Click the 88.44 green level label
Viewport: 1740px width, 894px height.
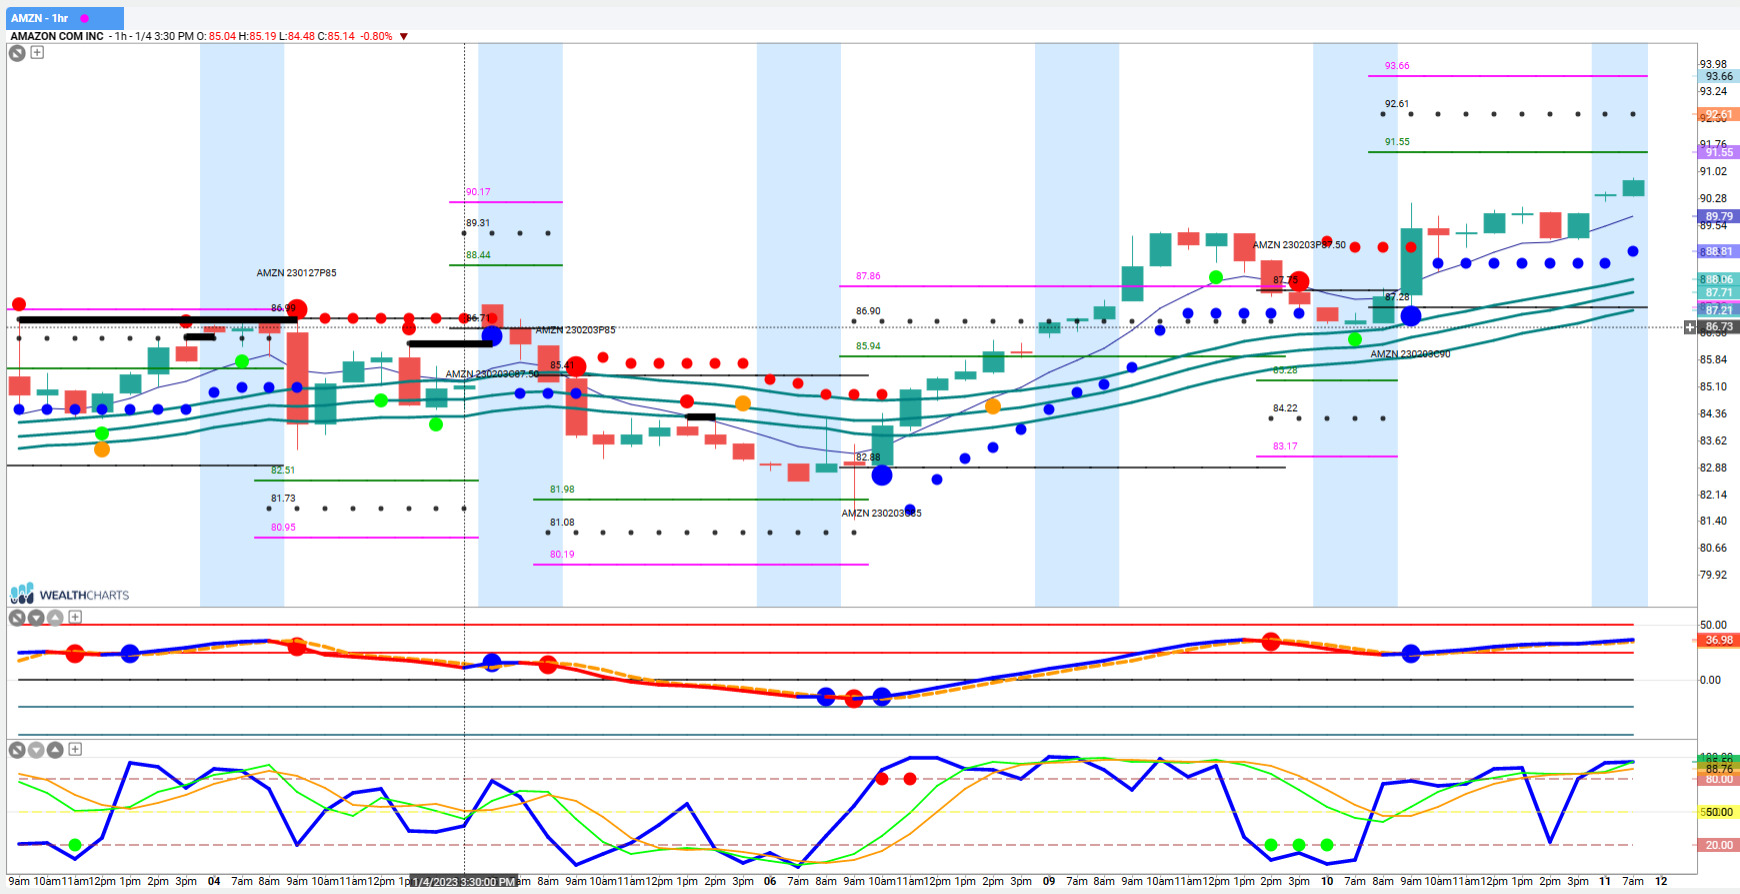coord(478,255)
